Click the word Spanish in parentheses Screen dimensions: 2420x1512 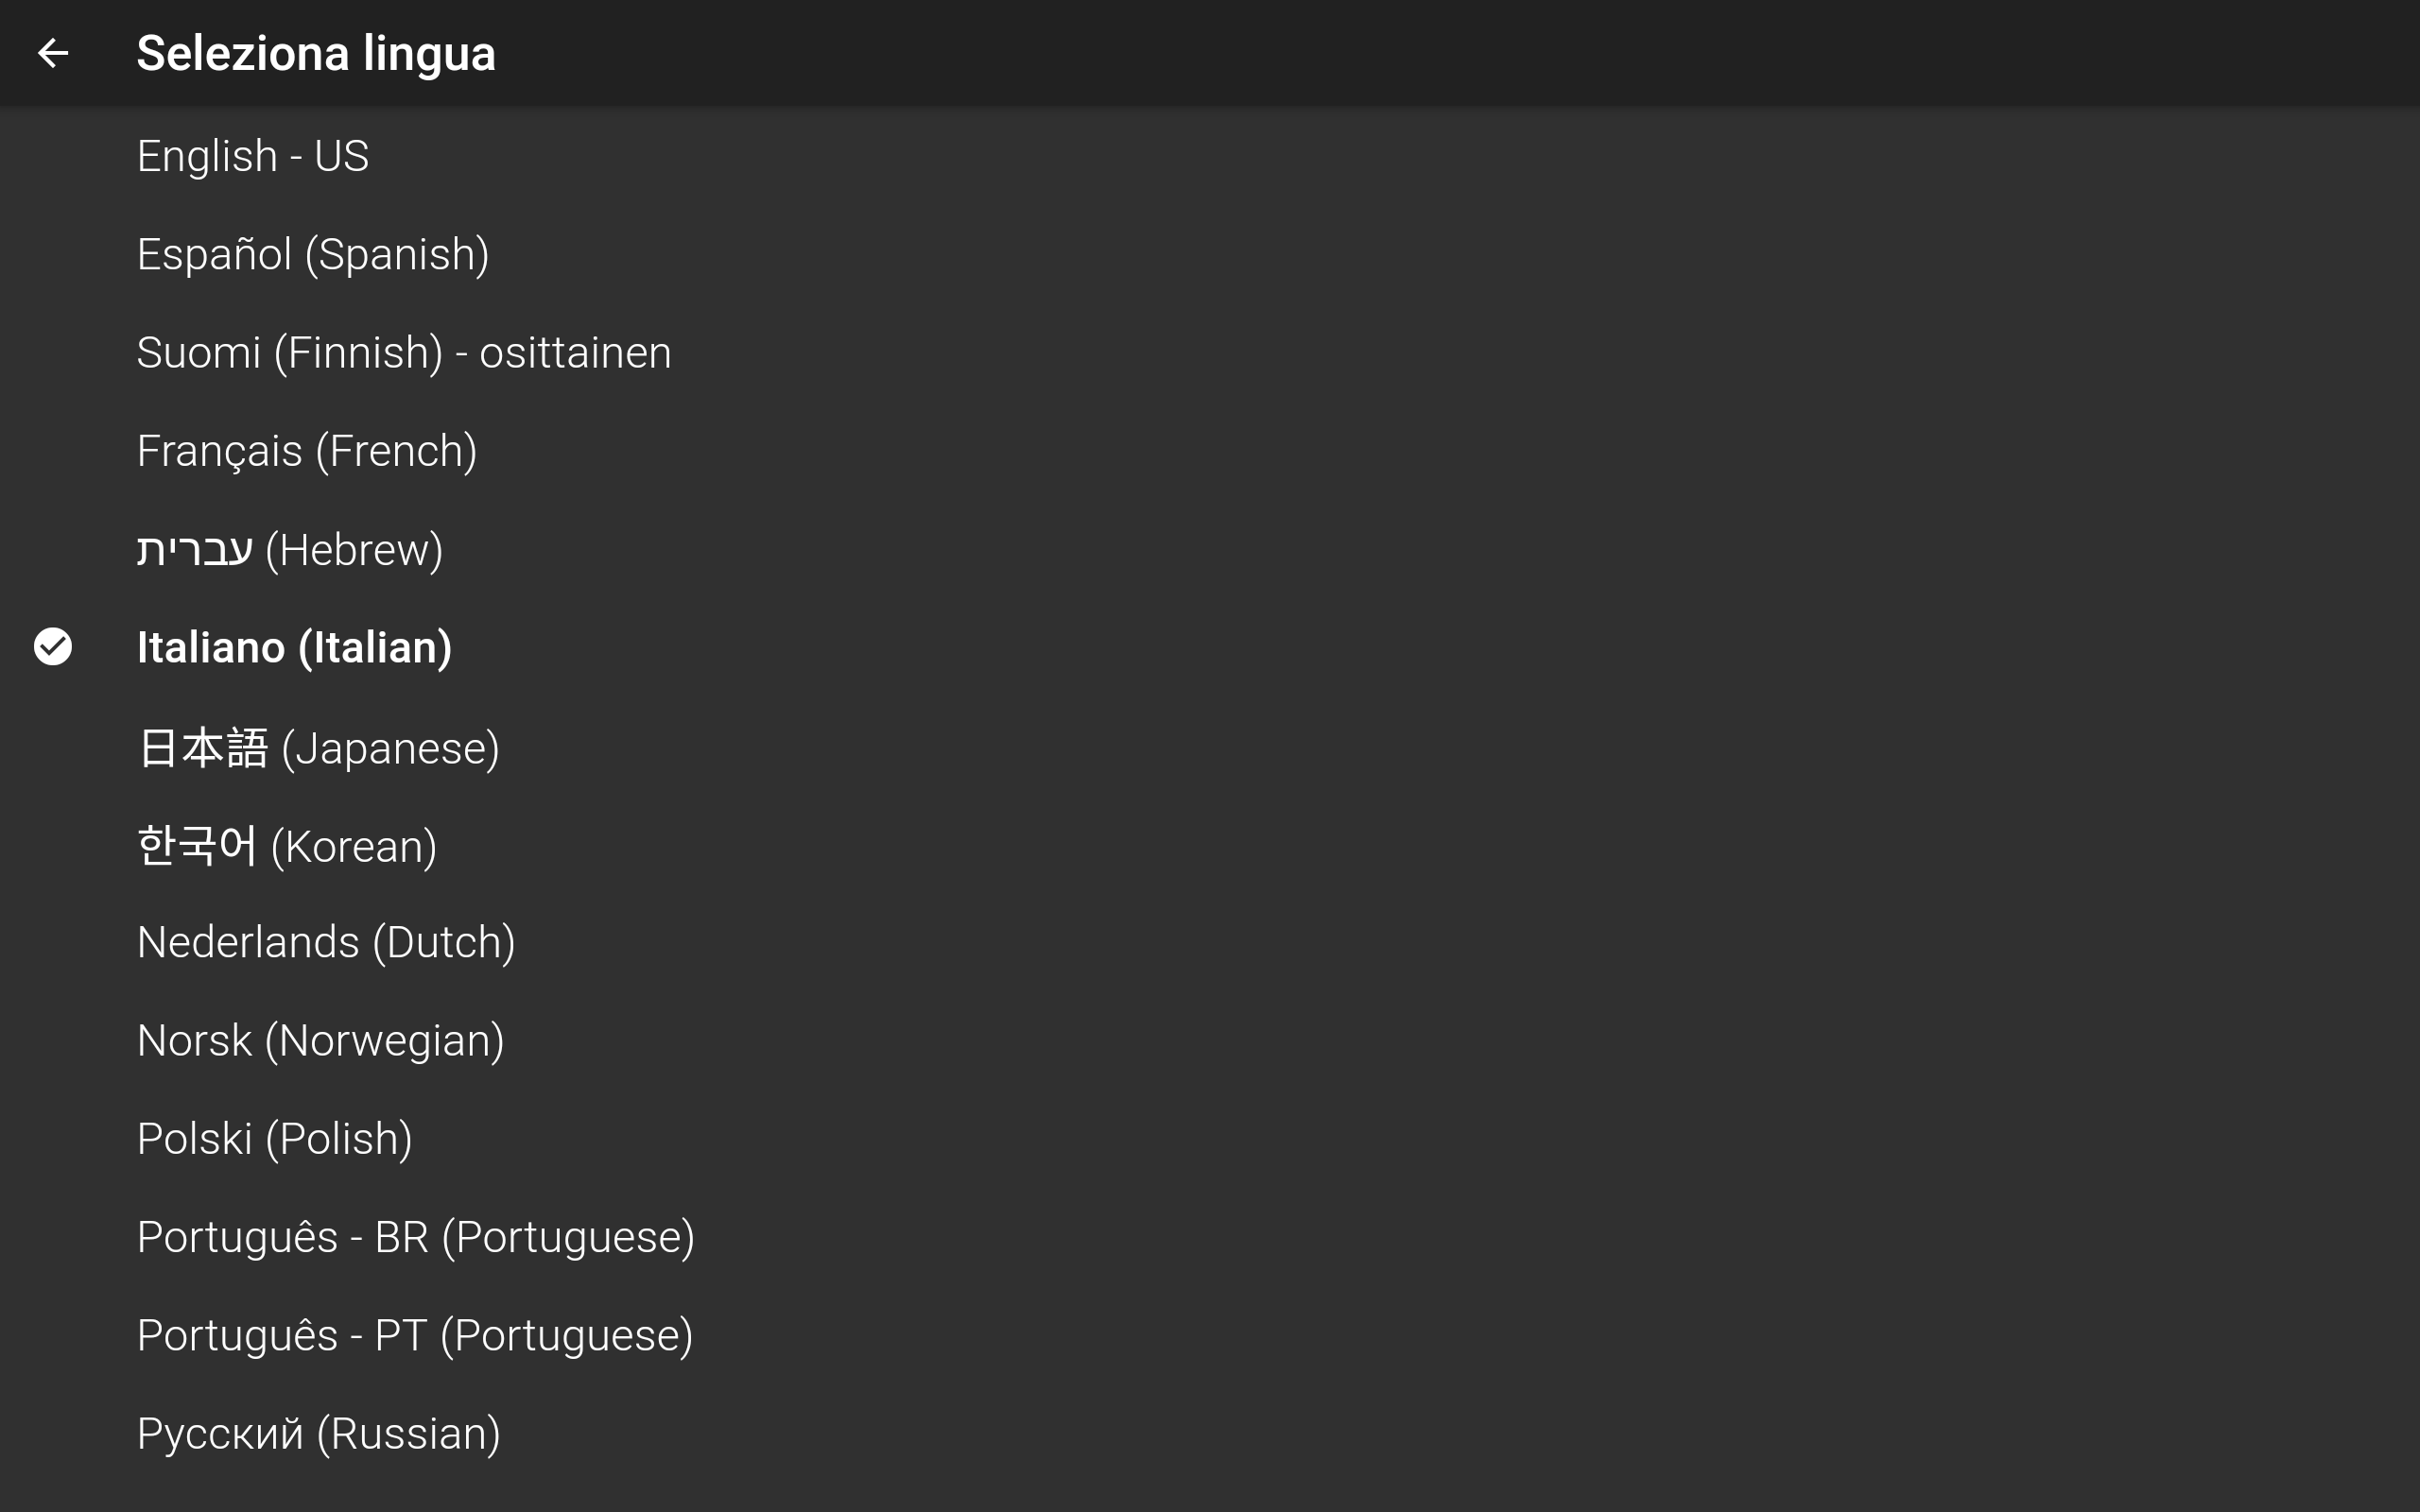(397, 255)
